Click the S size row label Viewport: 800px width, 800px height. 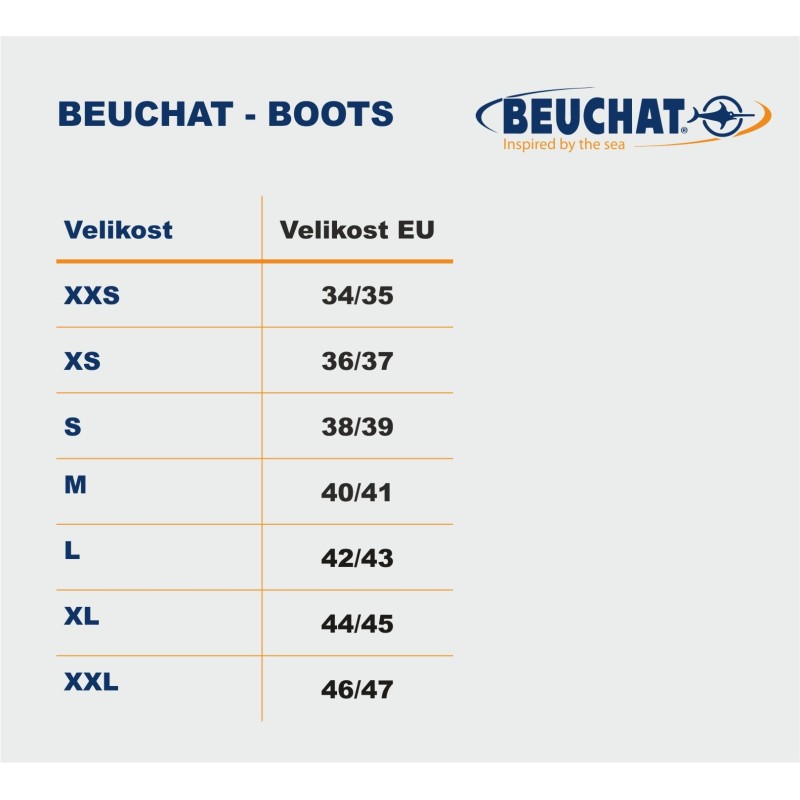pos(72,427)
